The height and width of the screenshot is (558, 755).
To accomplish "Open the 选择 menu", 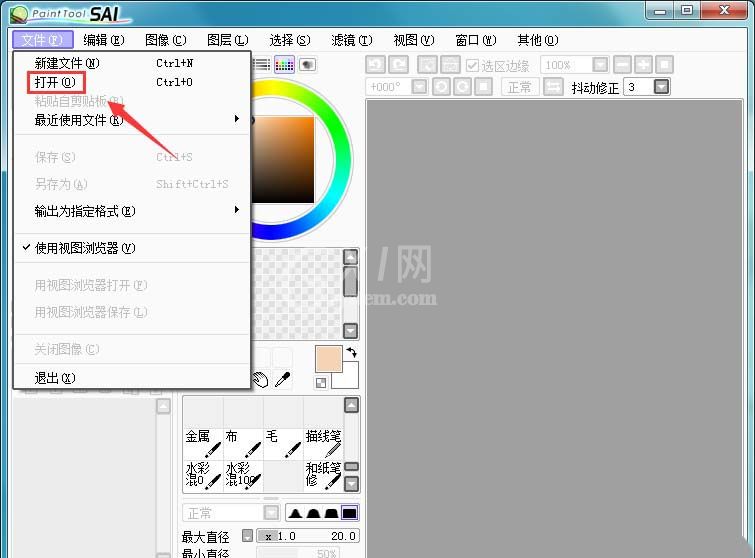I will (290, 40).
